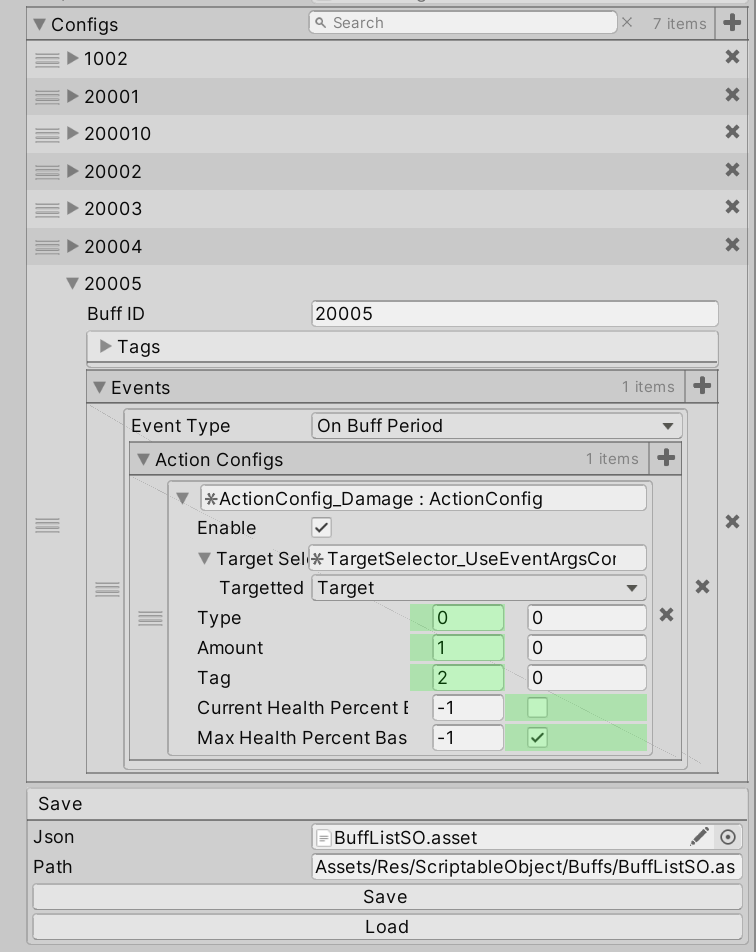Add an entry in Action Configs
Image resolution: width=756 pixels, height=952 pixels.
(666, 459)
